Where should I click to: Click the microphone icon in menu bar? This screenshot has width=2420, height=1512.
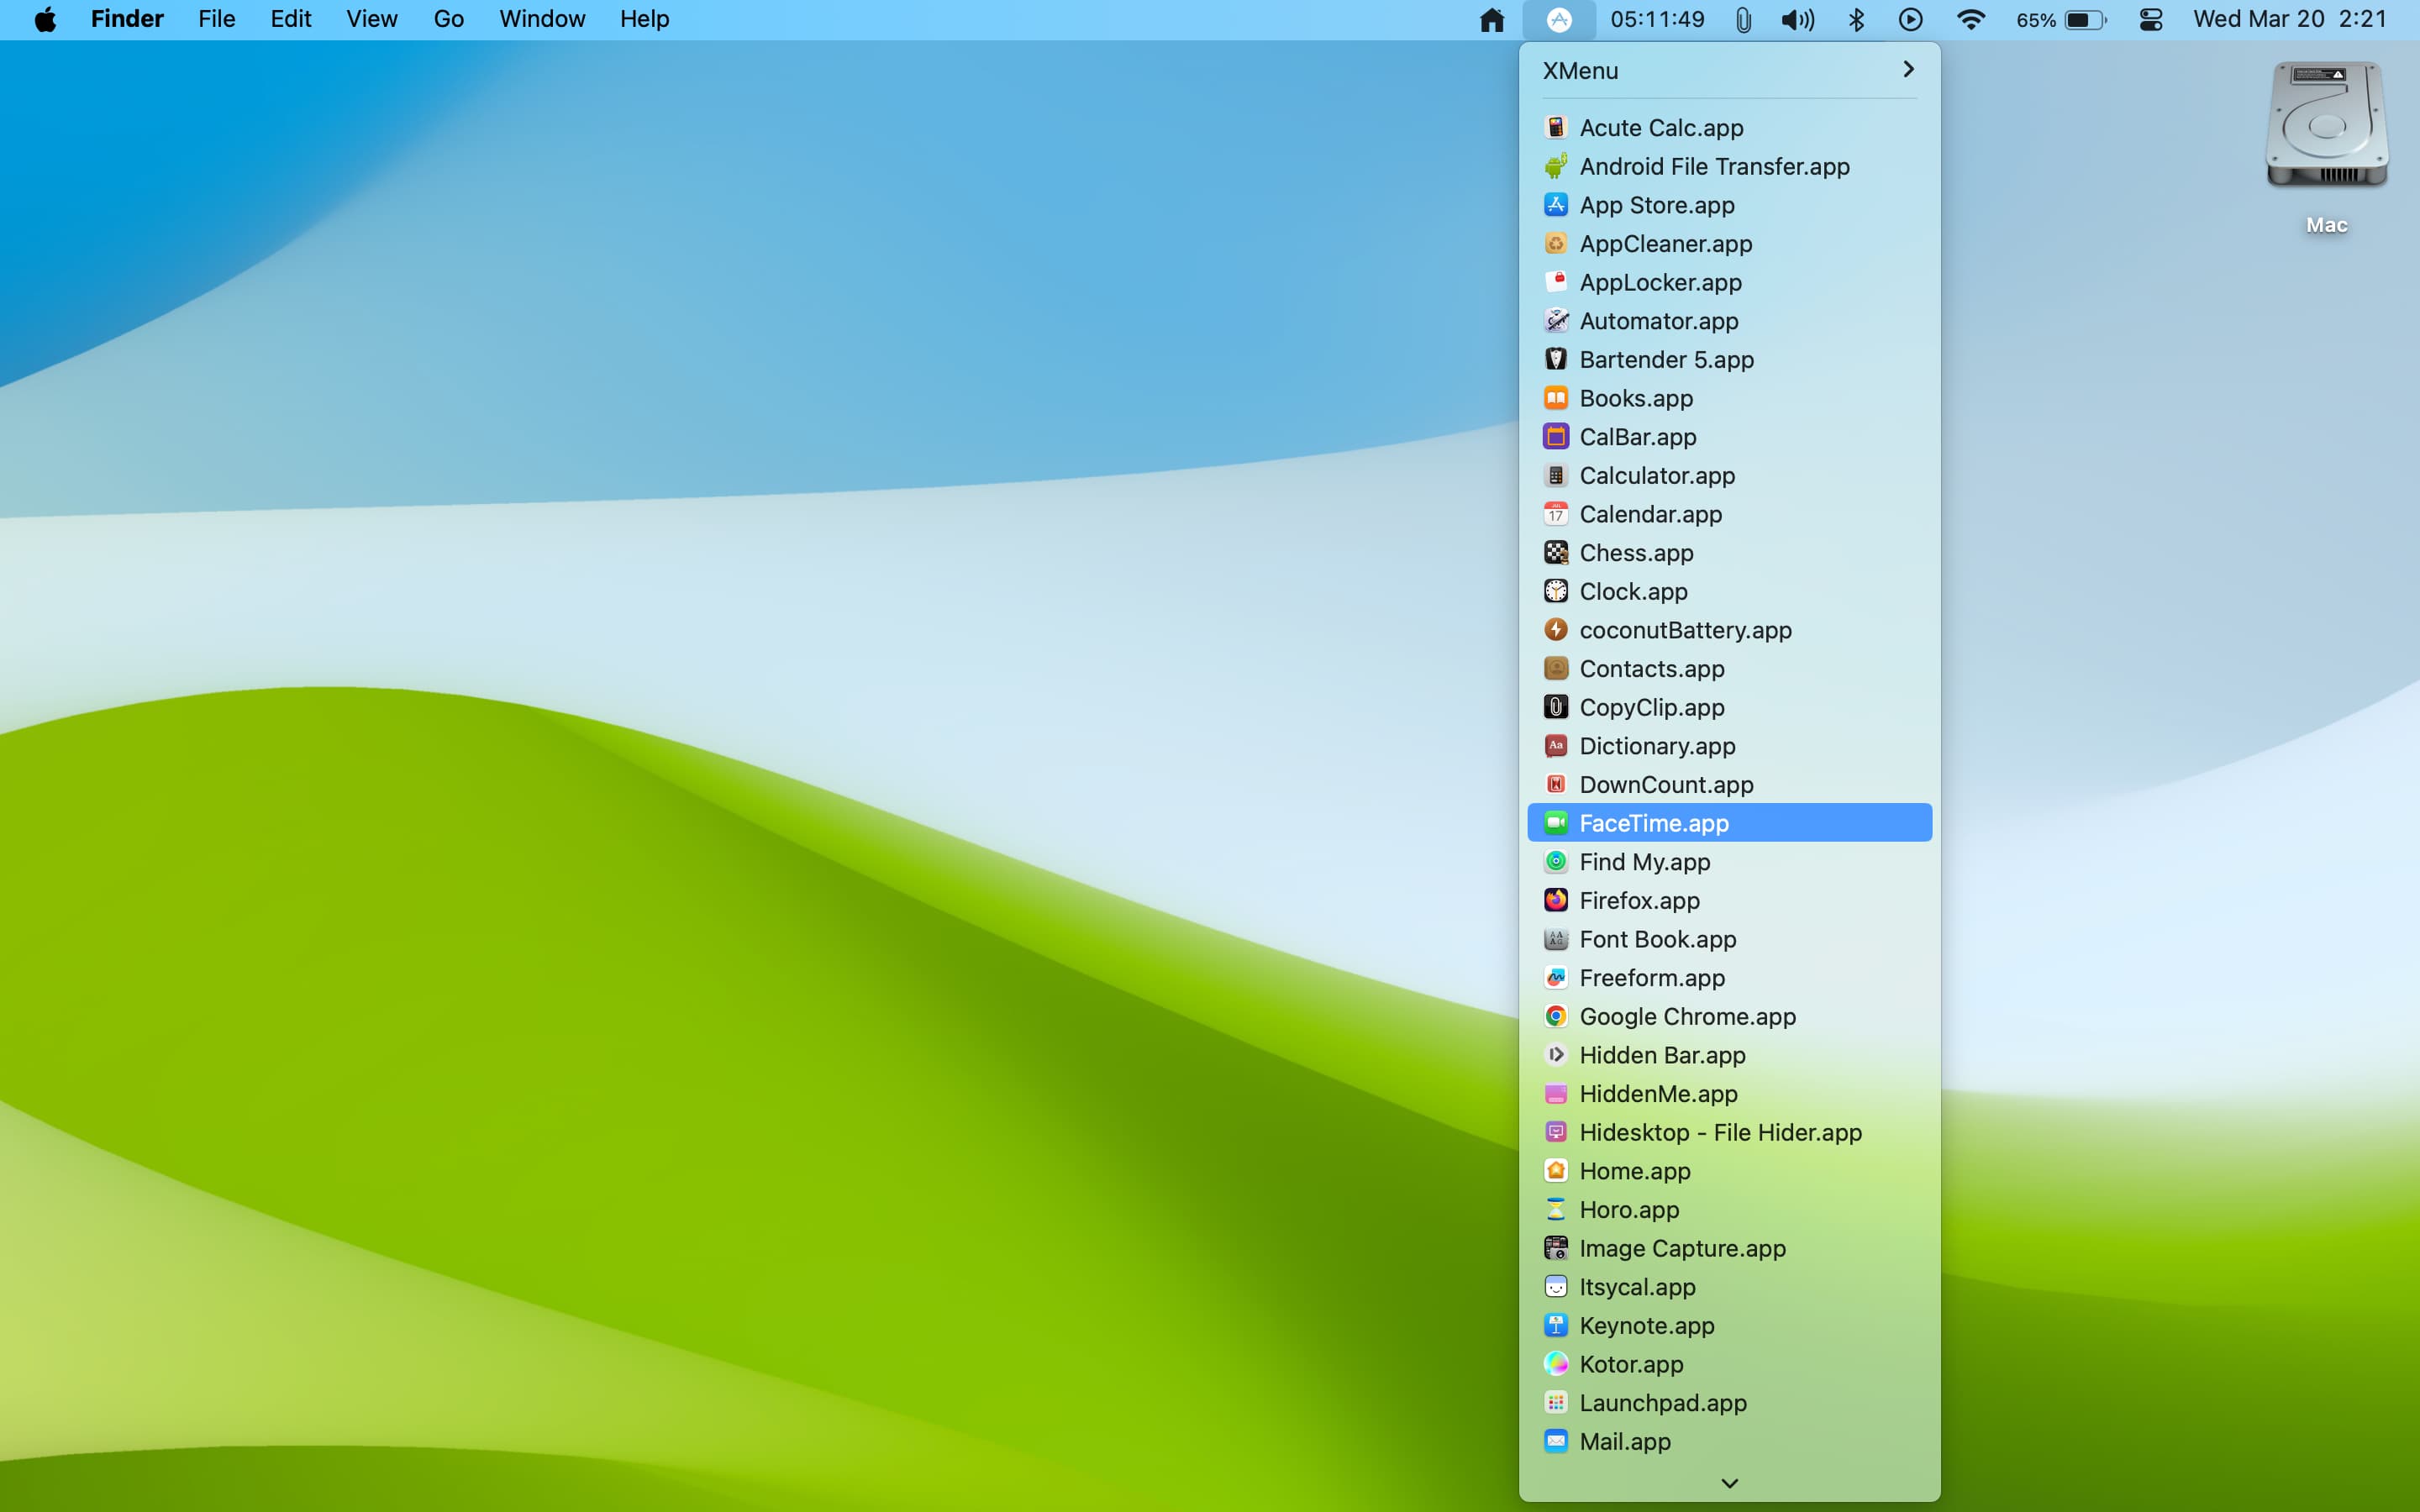[x=1739, y=19]
